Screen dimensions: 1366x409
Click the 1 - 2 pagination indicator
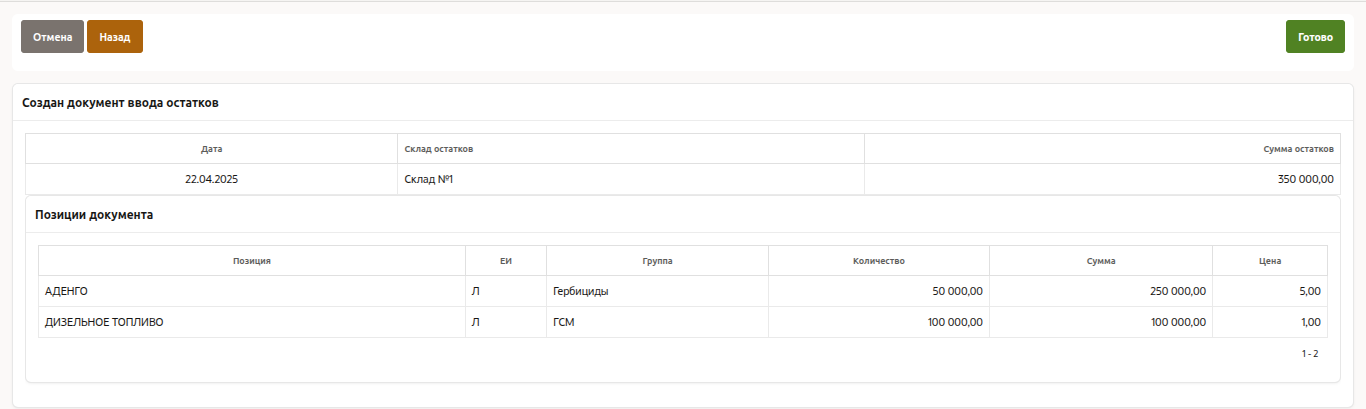click(x=1309, y=354)
